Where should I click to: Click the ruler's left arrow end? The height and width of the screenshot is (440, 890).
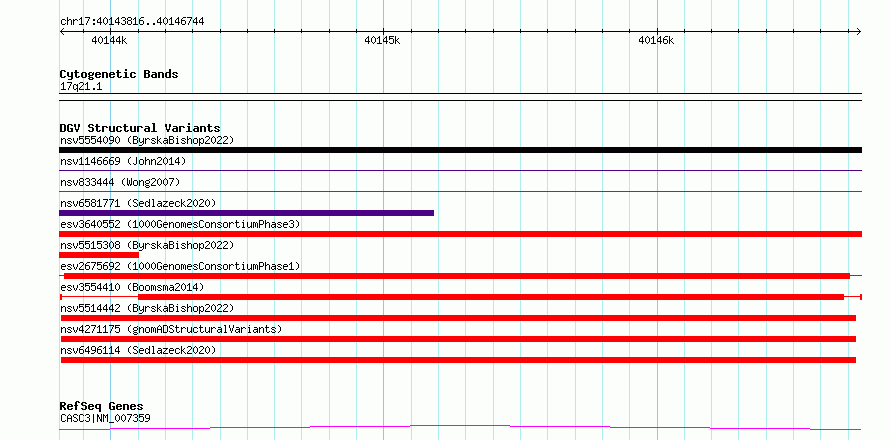(x=62, y=31)
